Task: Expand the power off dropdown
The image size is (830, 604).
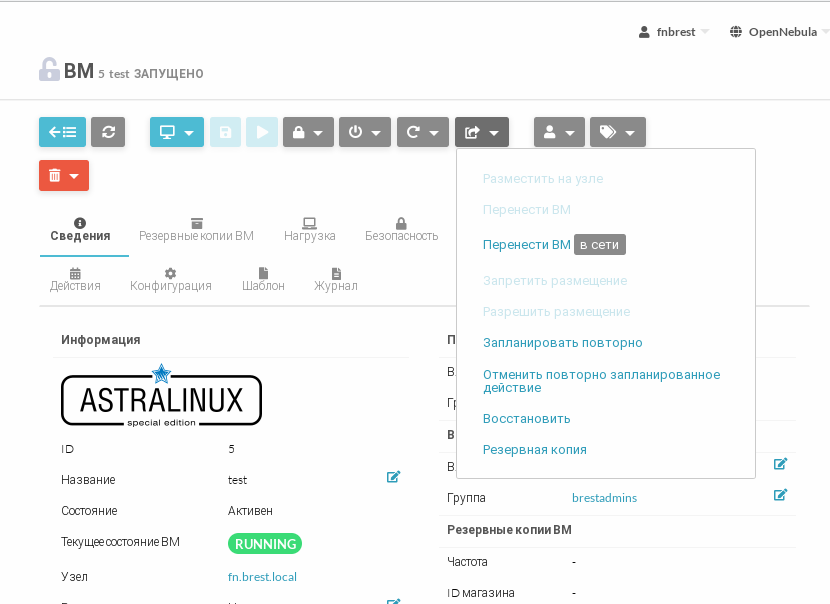Action: (x=364, y=132)
